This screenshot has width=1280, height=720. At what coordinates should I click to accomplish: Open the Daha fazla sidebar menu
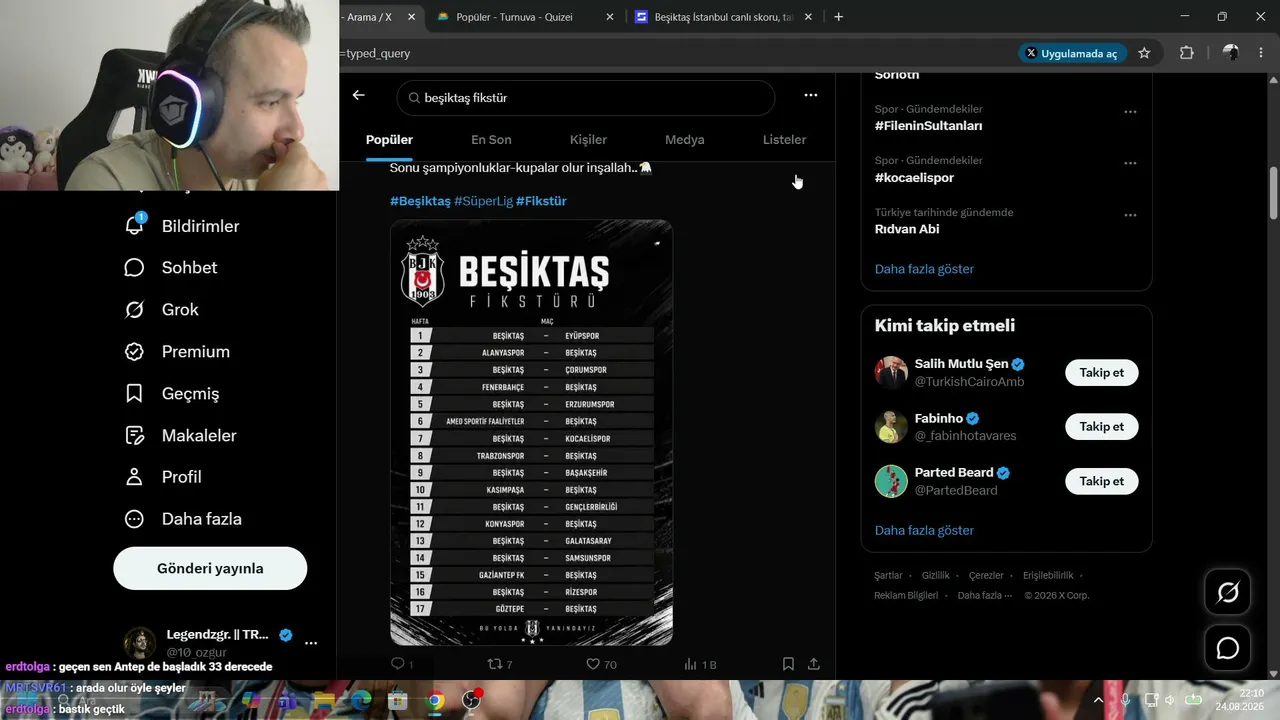coord(183,519)
